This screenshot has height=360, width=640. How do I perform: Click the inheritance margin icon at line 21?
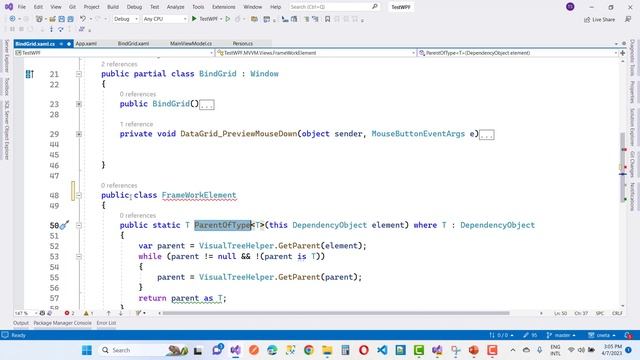click(x=29, y=74)
